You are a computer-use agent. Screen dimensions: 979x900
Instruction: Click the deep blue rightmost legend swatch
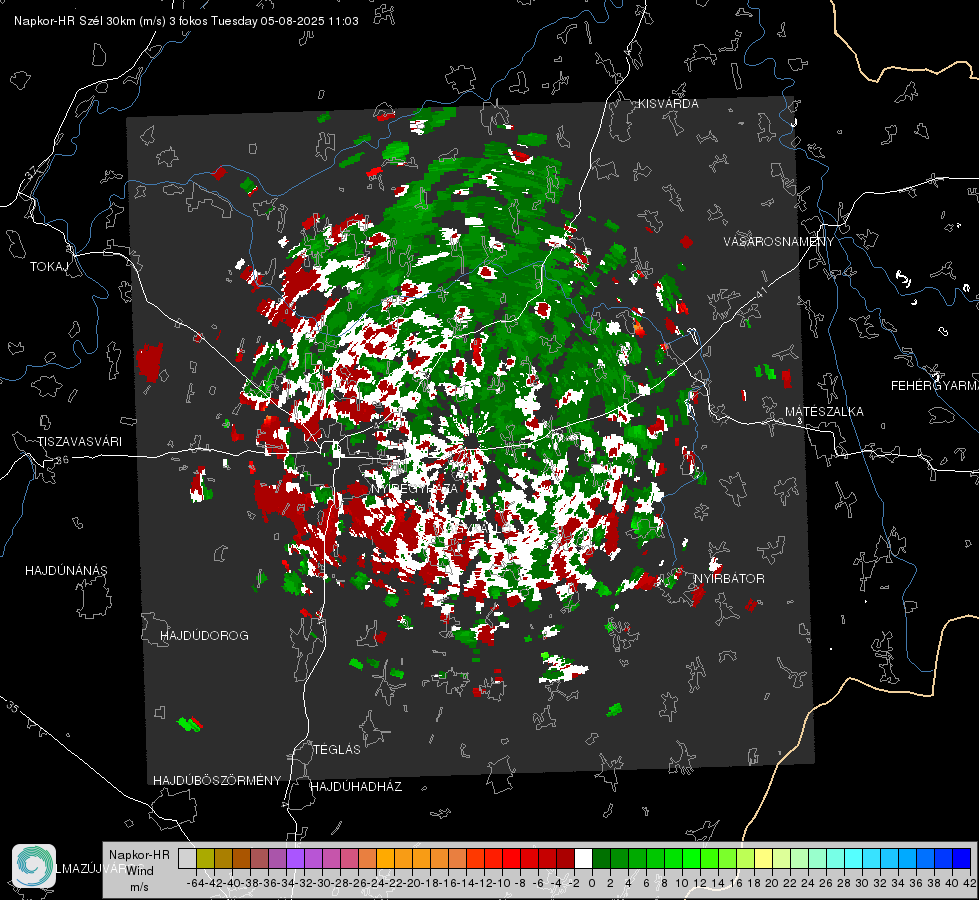(x=962, y=858)
